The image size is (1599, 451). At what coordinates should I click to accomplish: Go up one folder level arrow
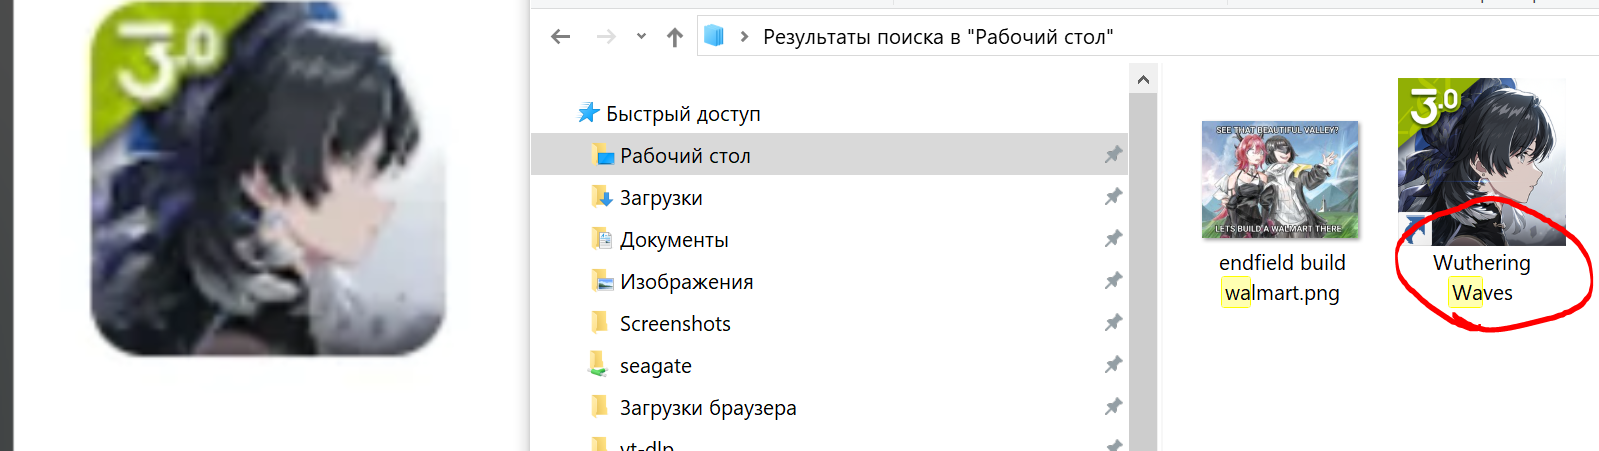tap(675, 37)
